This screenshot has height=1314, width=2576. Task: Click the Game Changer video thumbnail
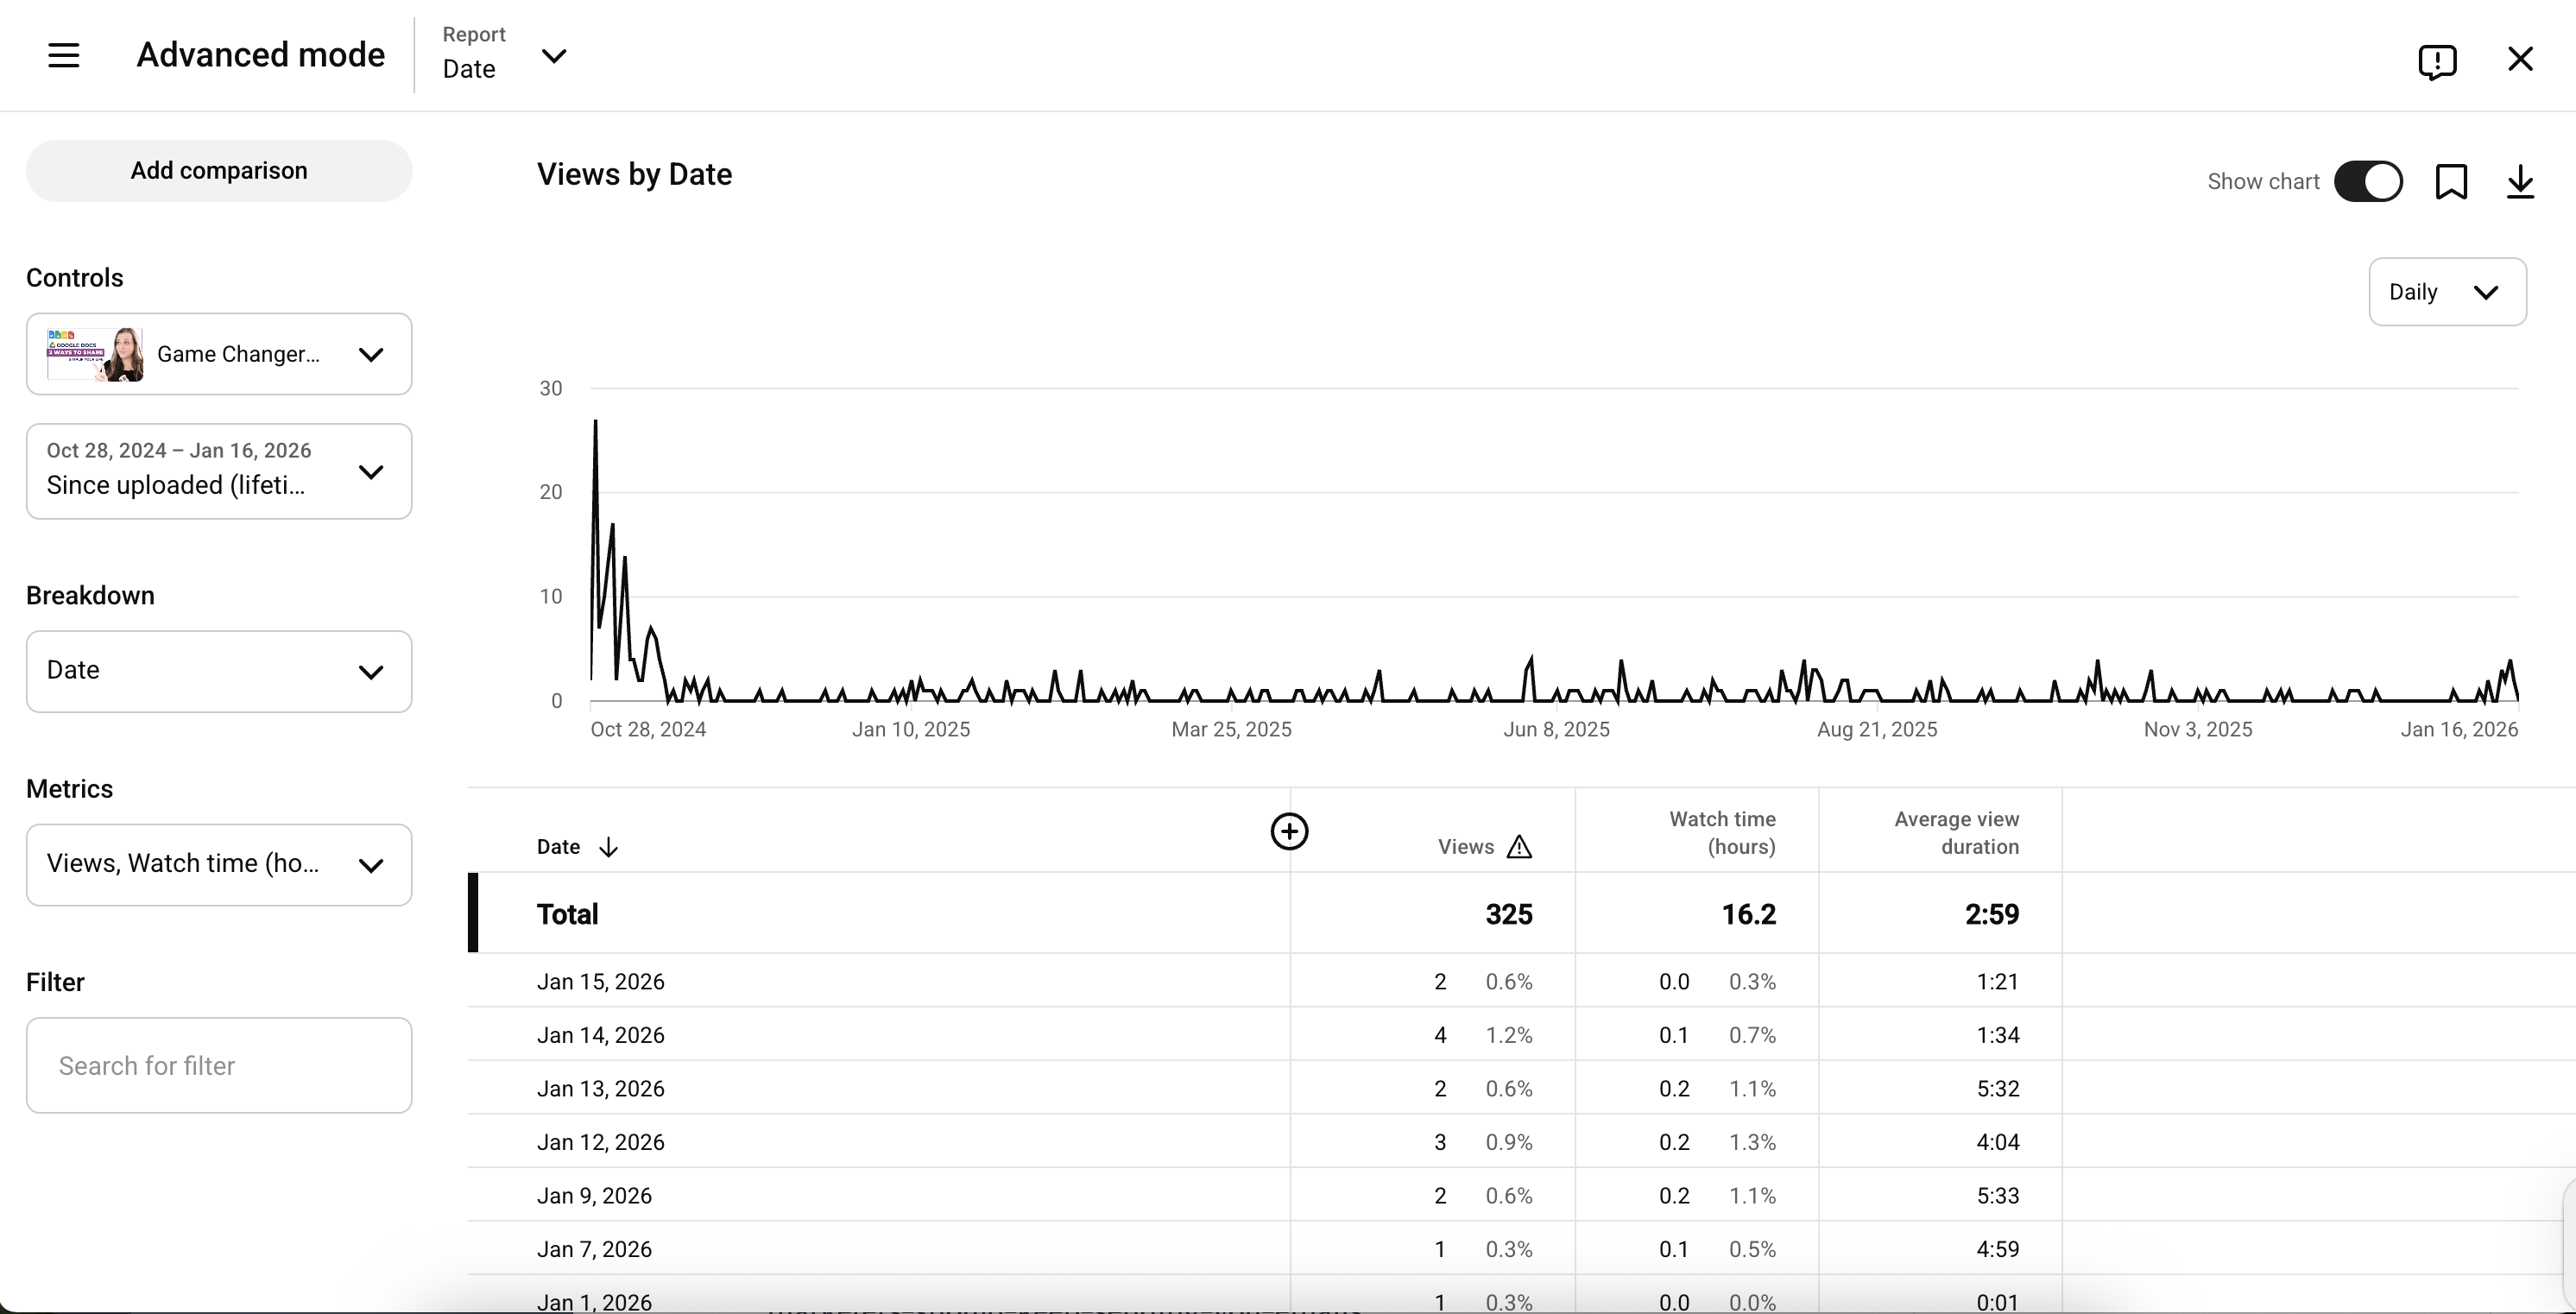(x=94, y=354)
